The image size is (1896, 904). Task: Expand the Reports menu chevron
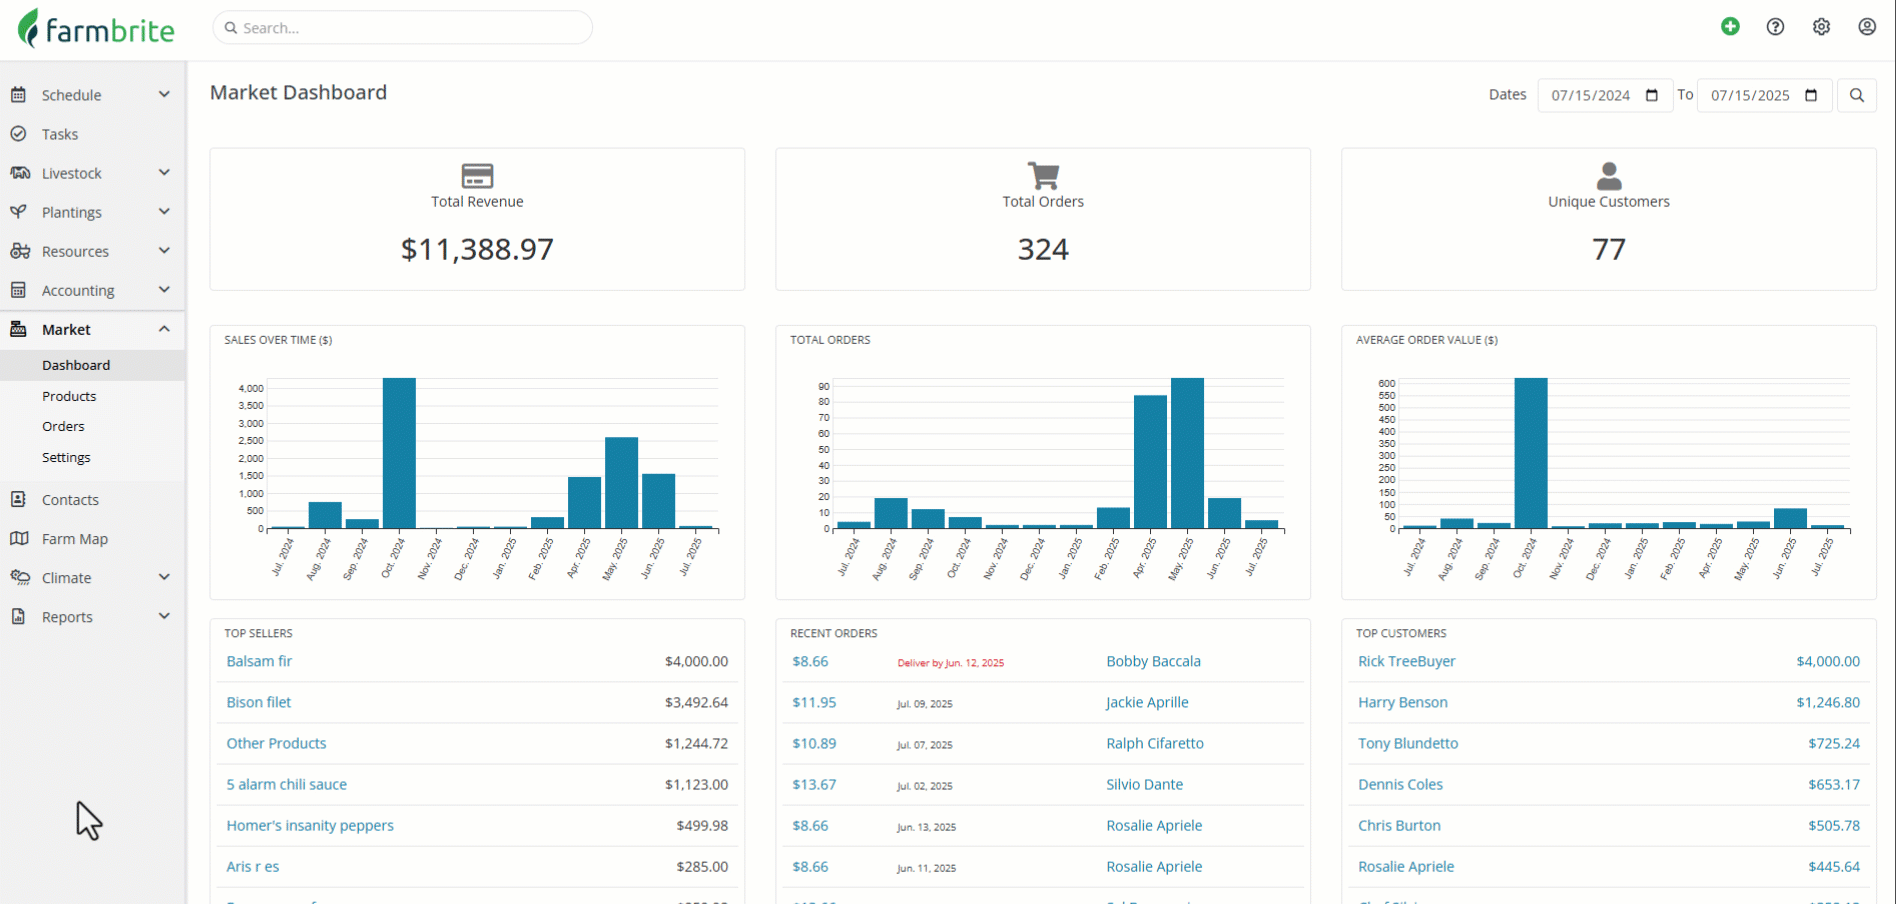click(x=164, y=615)
